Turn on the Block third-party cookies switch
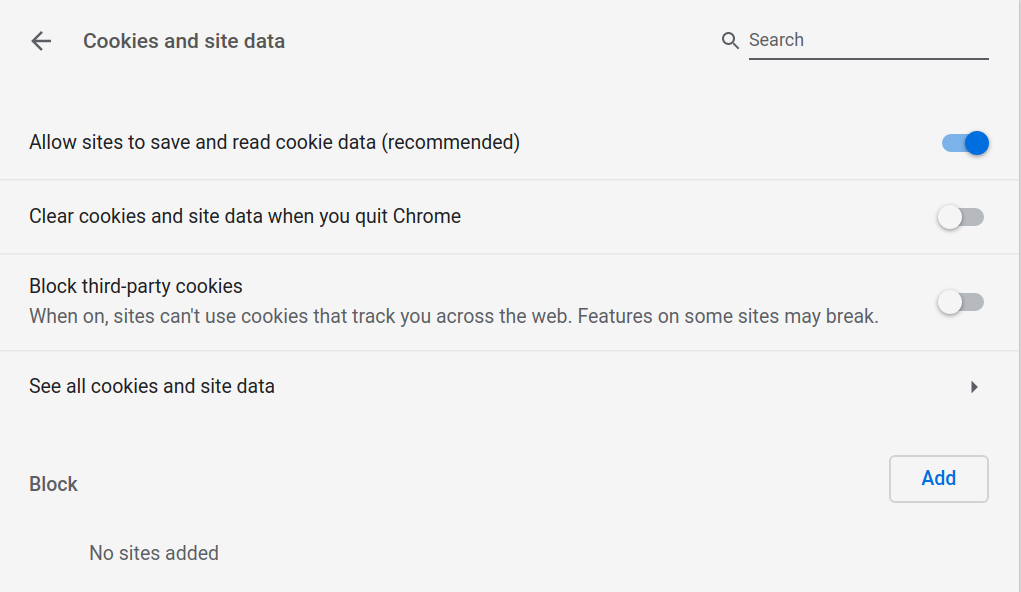This screenshot has width=1021, height=592. 961,302
